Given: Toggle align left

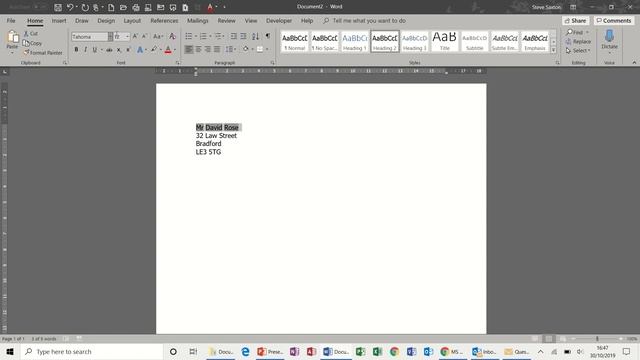Looking at the screenshot, I should tap(189, 49).
